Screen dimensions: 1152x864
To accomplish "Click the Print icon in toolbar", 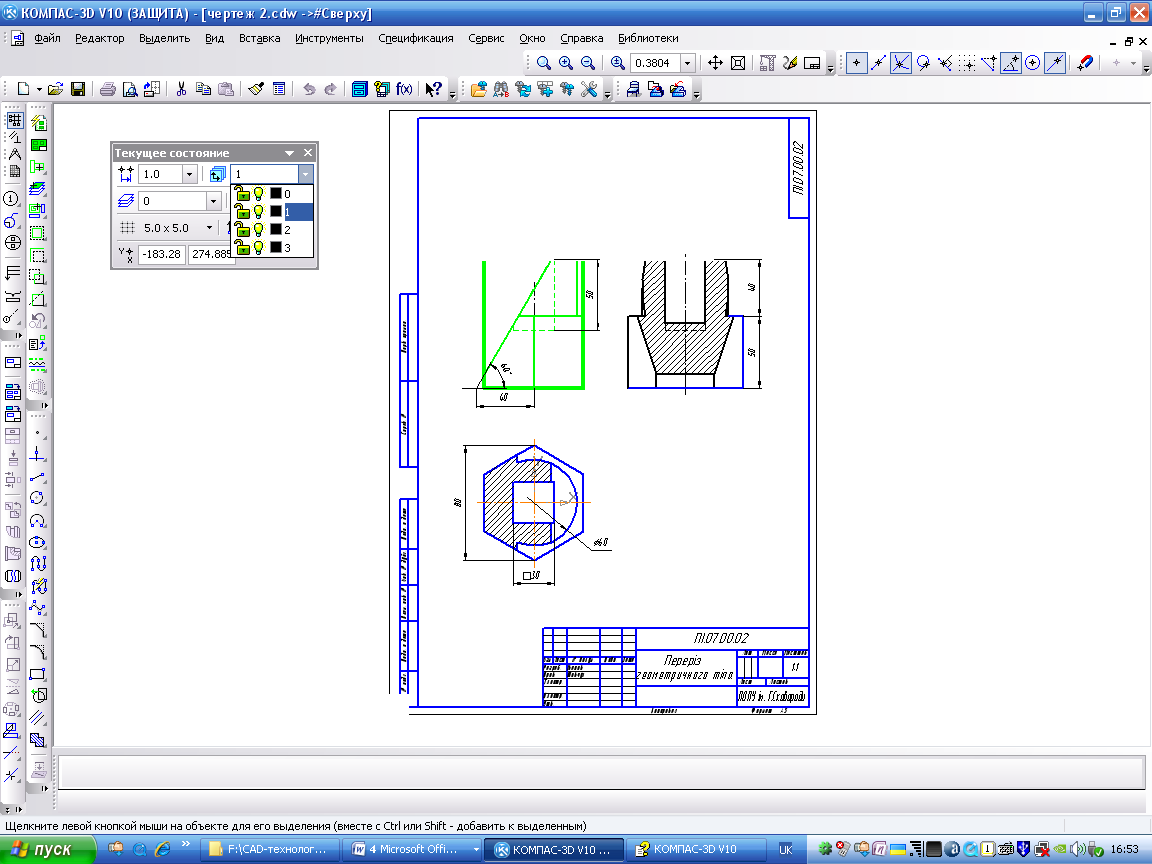I will pyautogui.click(x=107, y=89).
